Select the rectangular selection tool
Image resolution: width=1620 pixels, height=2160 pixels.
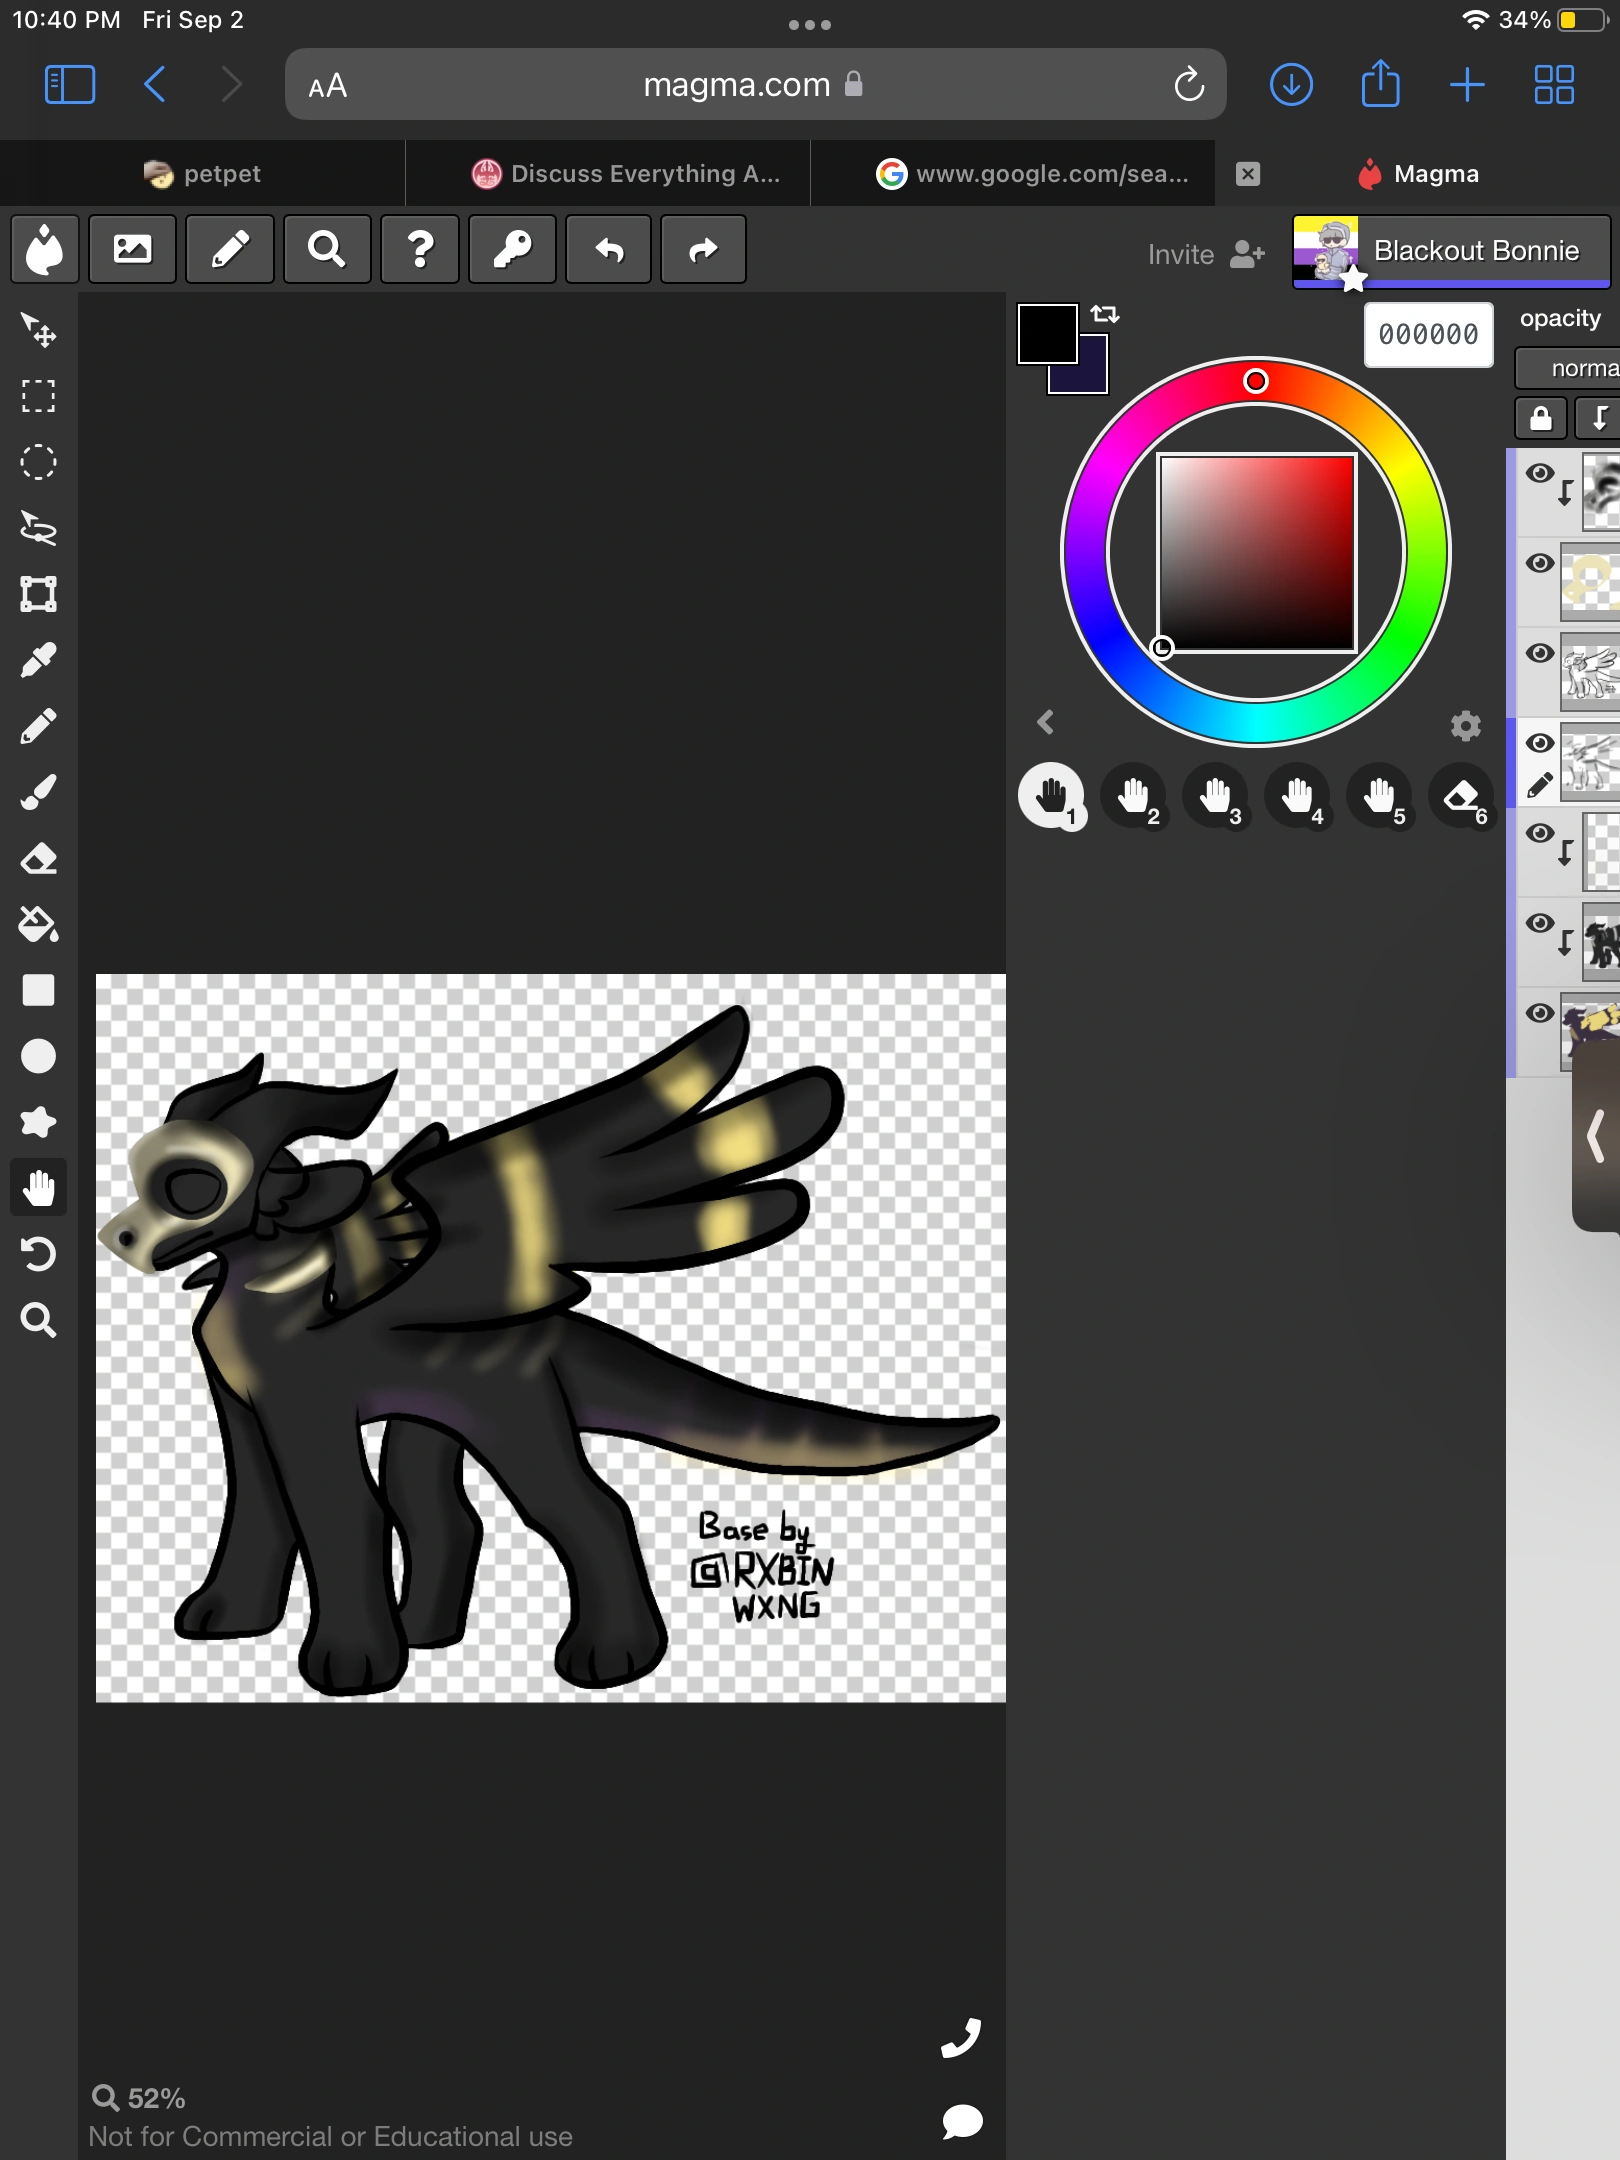click(40, 397)
